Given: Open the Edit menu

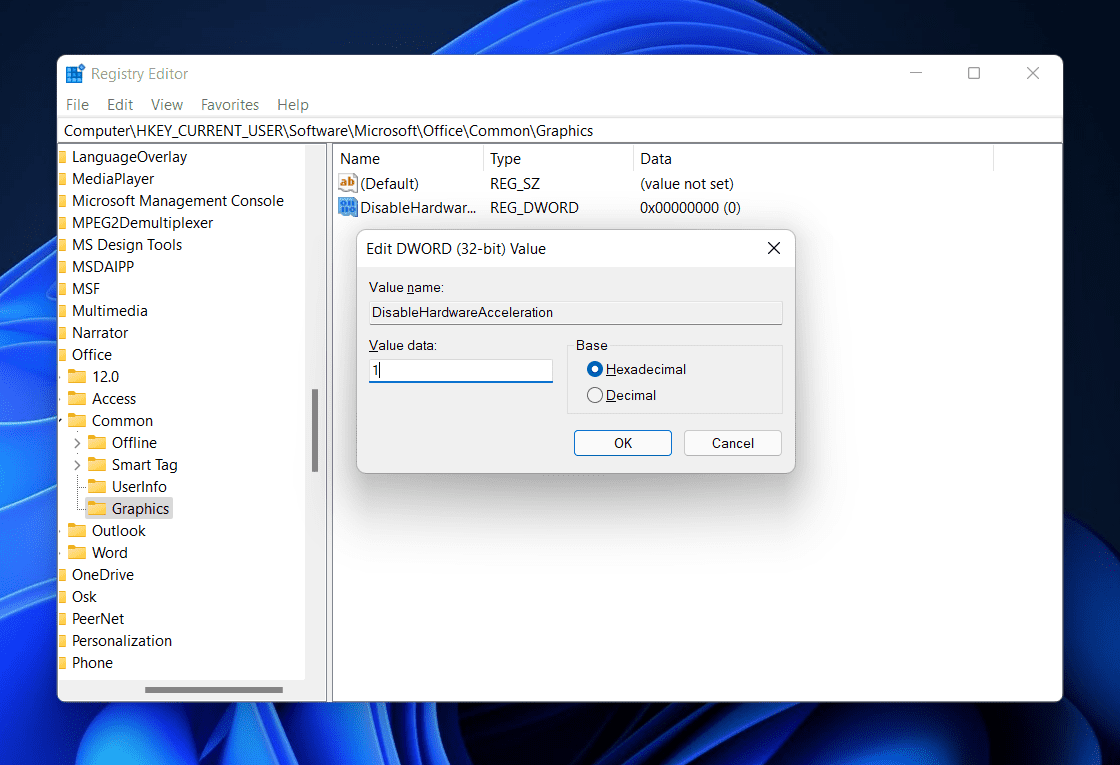Looking at the screenshot, I should [120, 105].
